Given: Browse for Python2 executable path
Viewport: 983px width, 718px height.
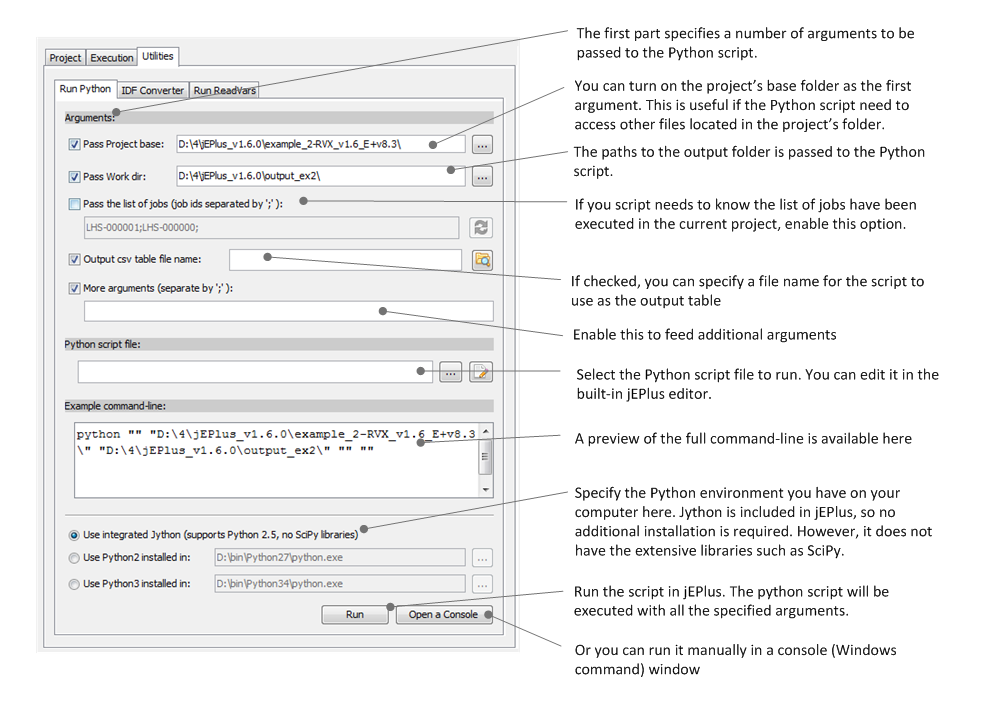Looking at the screenshot, I should pyautogui.click(x=482, y=557).
